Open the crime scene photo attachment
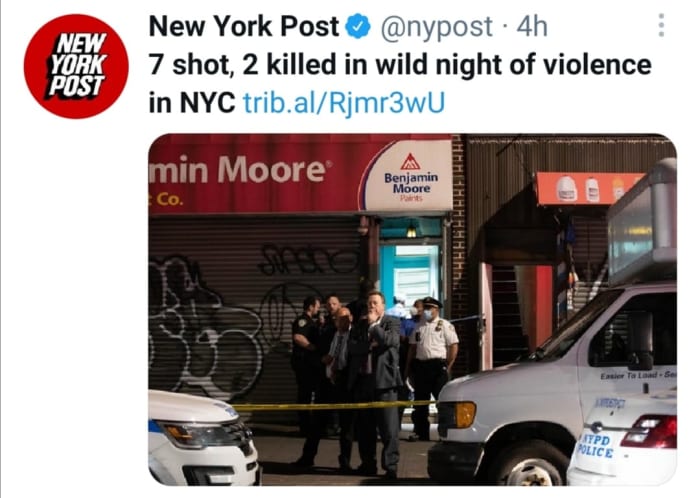The width and height of the screenshot is (700, 498). (x=412, y=309)
